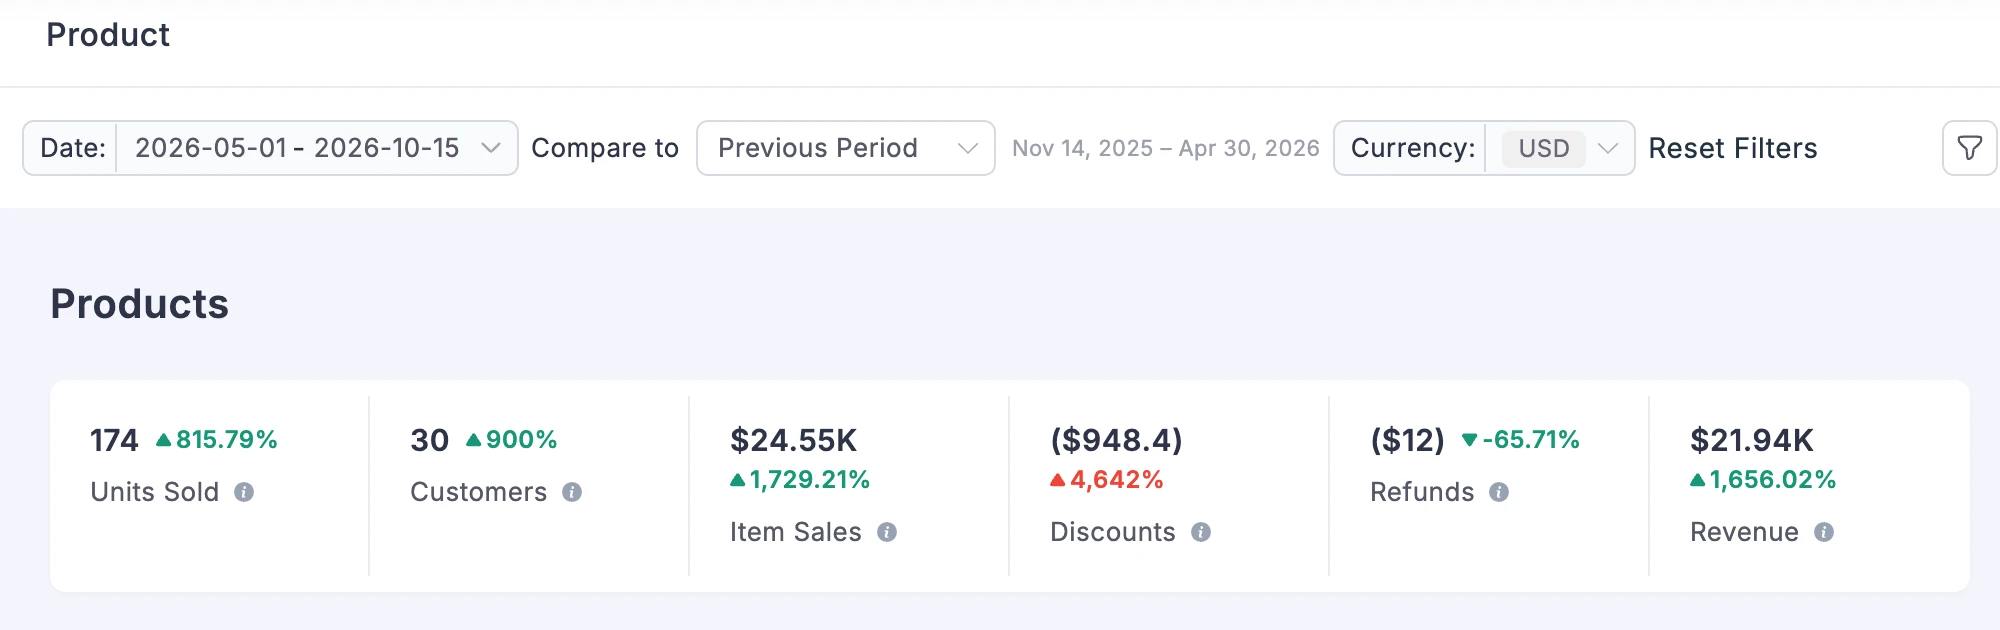This screenshot has width=2000, height=630.
Task: Open the Date range dropdown
Action: [x=270, y=148]
